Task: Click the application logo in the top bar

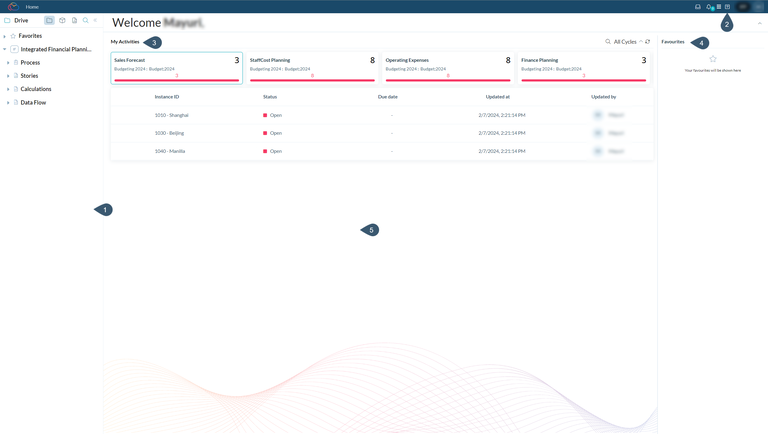Action: tap(12, 6)
